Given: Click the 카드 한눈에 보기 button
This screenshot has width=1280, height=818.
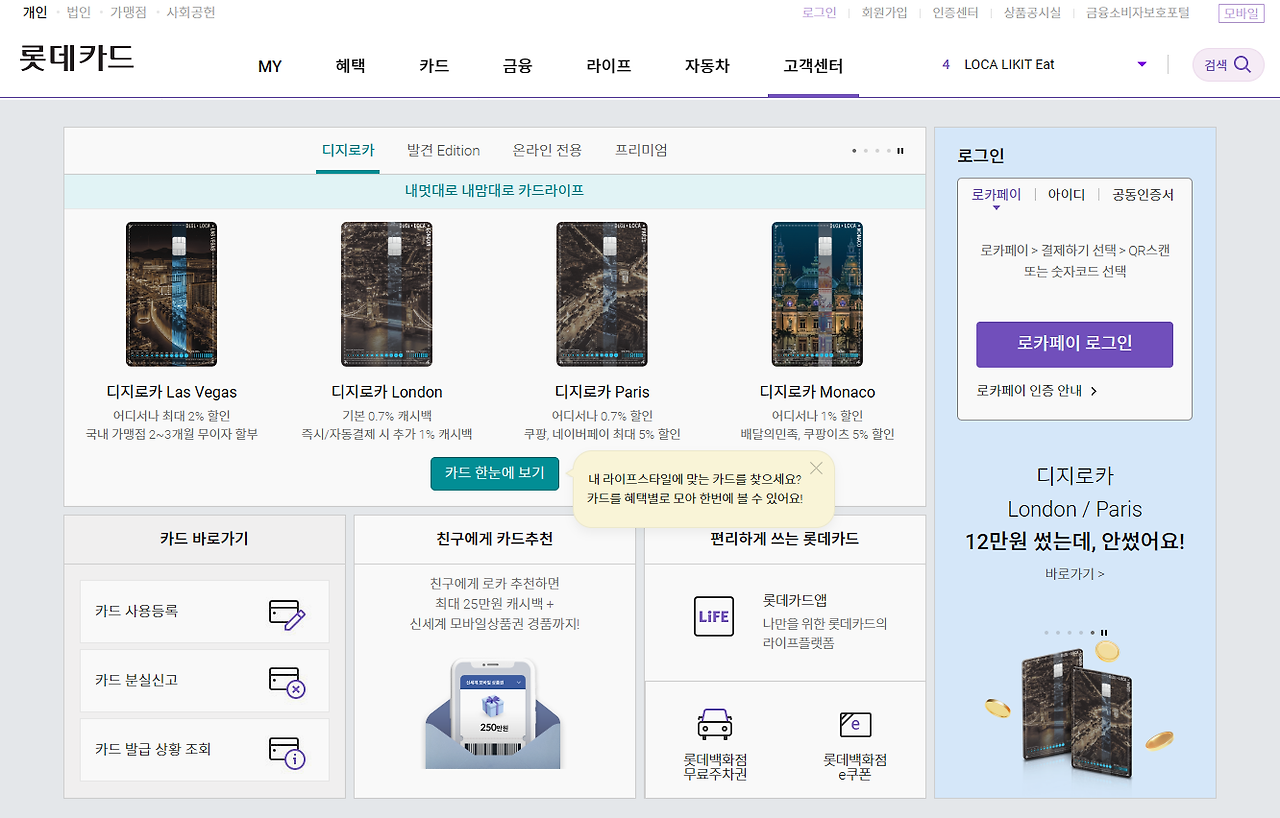Looking at the screenshot, I should pos(495,473).
